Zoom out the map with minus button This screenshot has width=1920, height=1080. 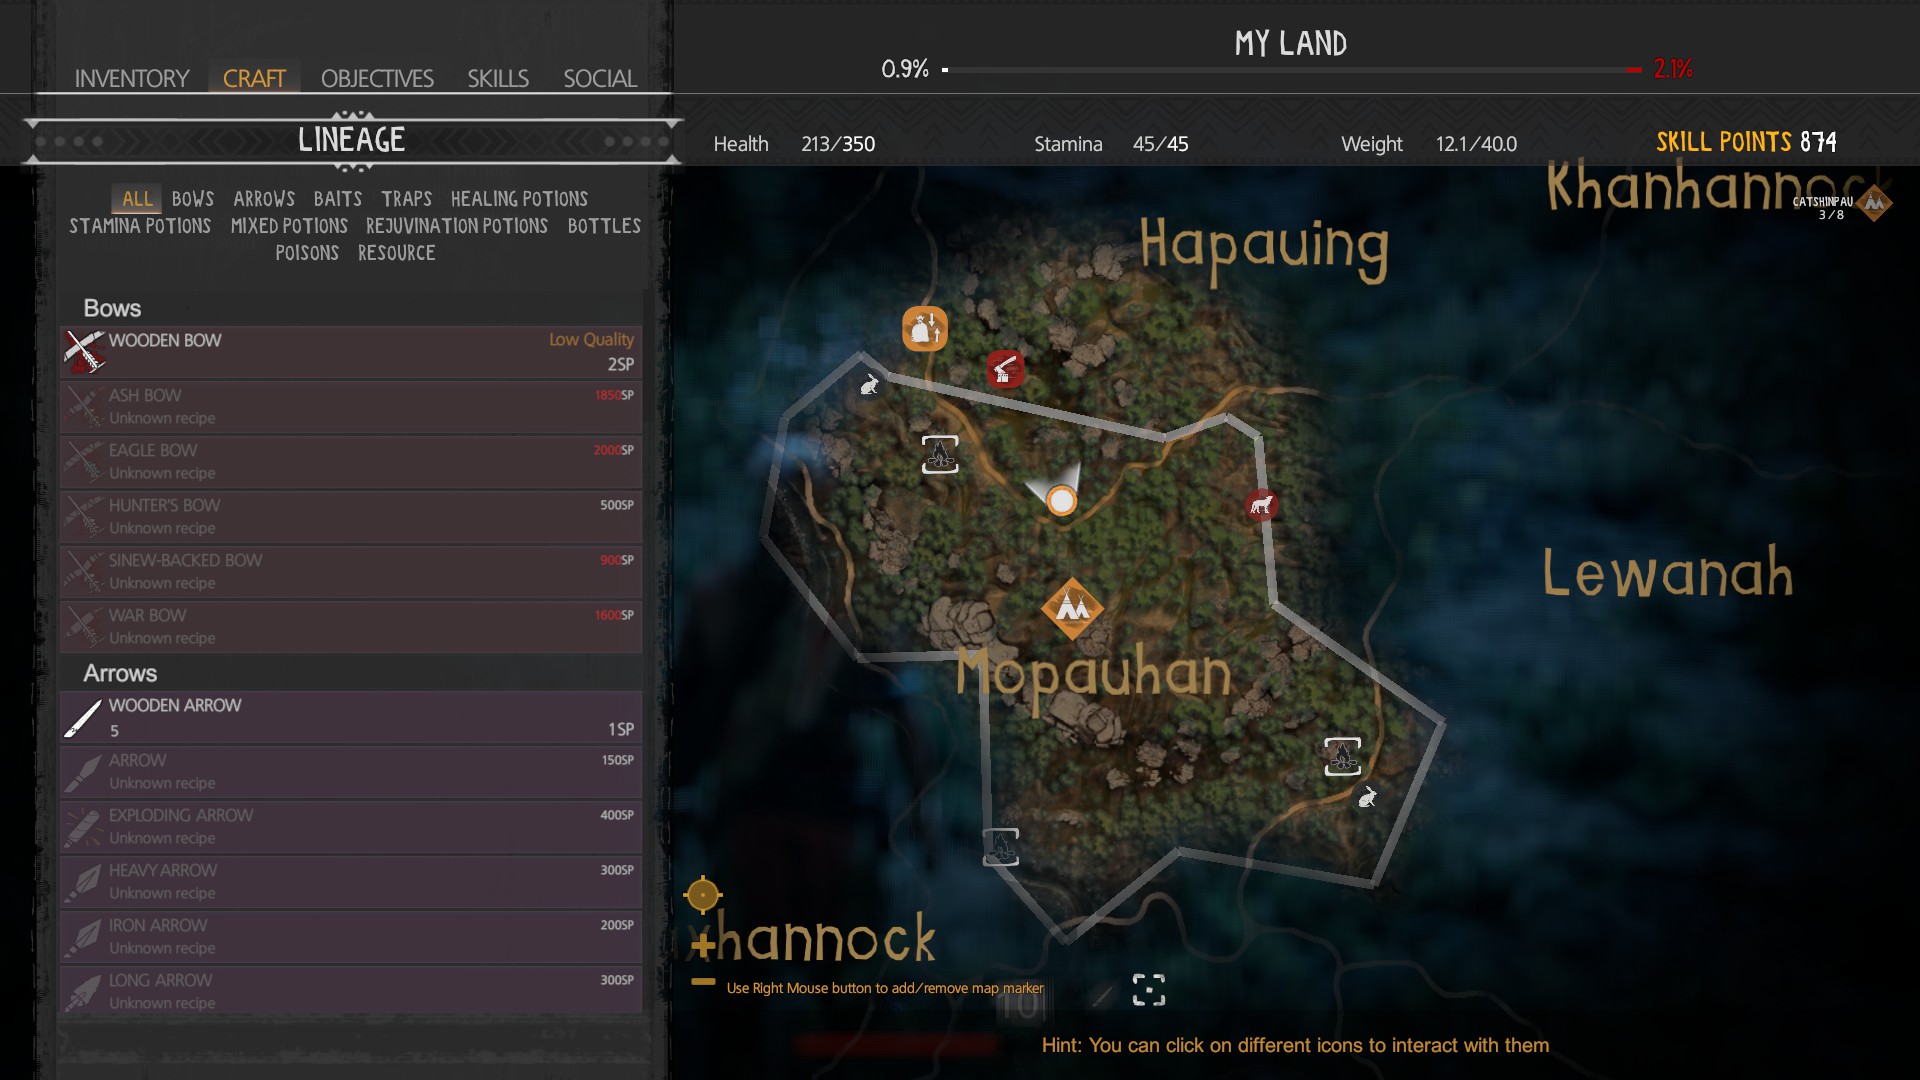tap(703, 982)
